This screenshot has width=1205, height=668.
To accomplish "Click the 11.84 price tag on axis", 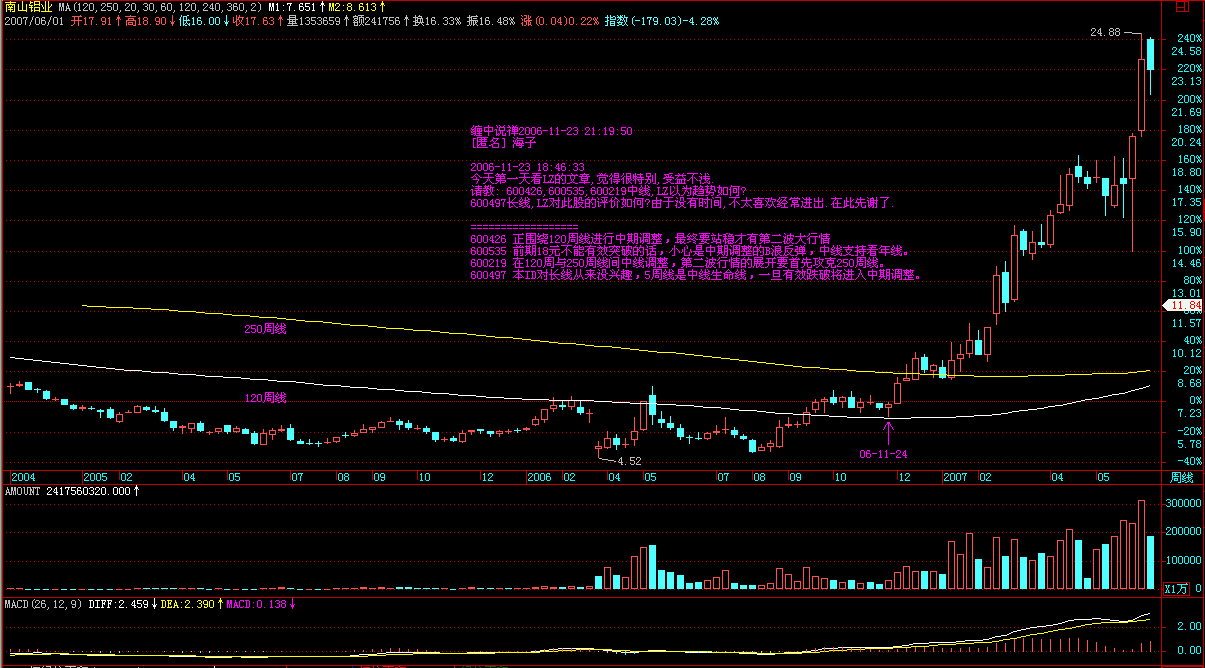I will click(x=1187, y=305).
